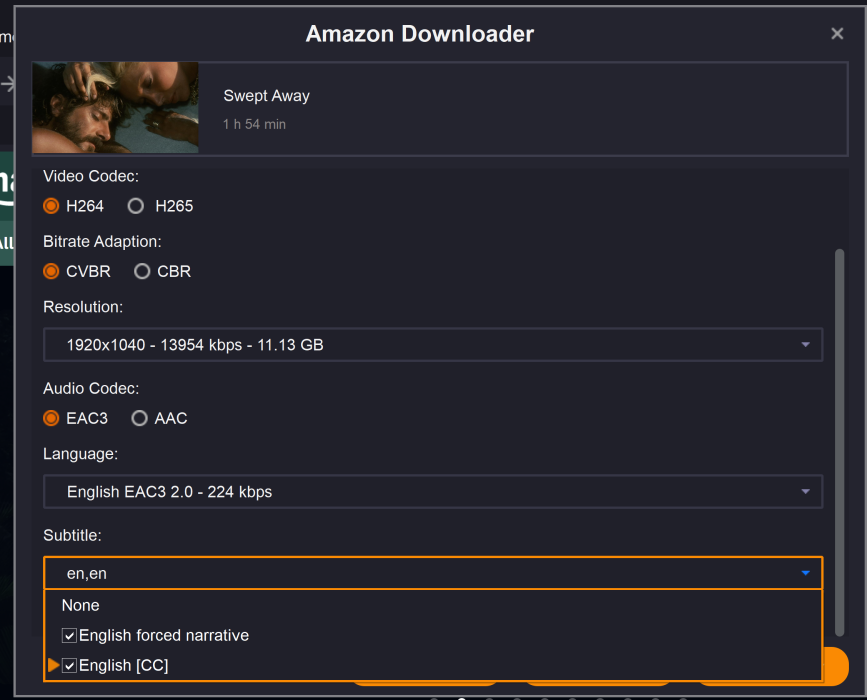Select CVBR bitrate adaption

coord(52,271)
